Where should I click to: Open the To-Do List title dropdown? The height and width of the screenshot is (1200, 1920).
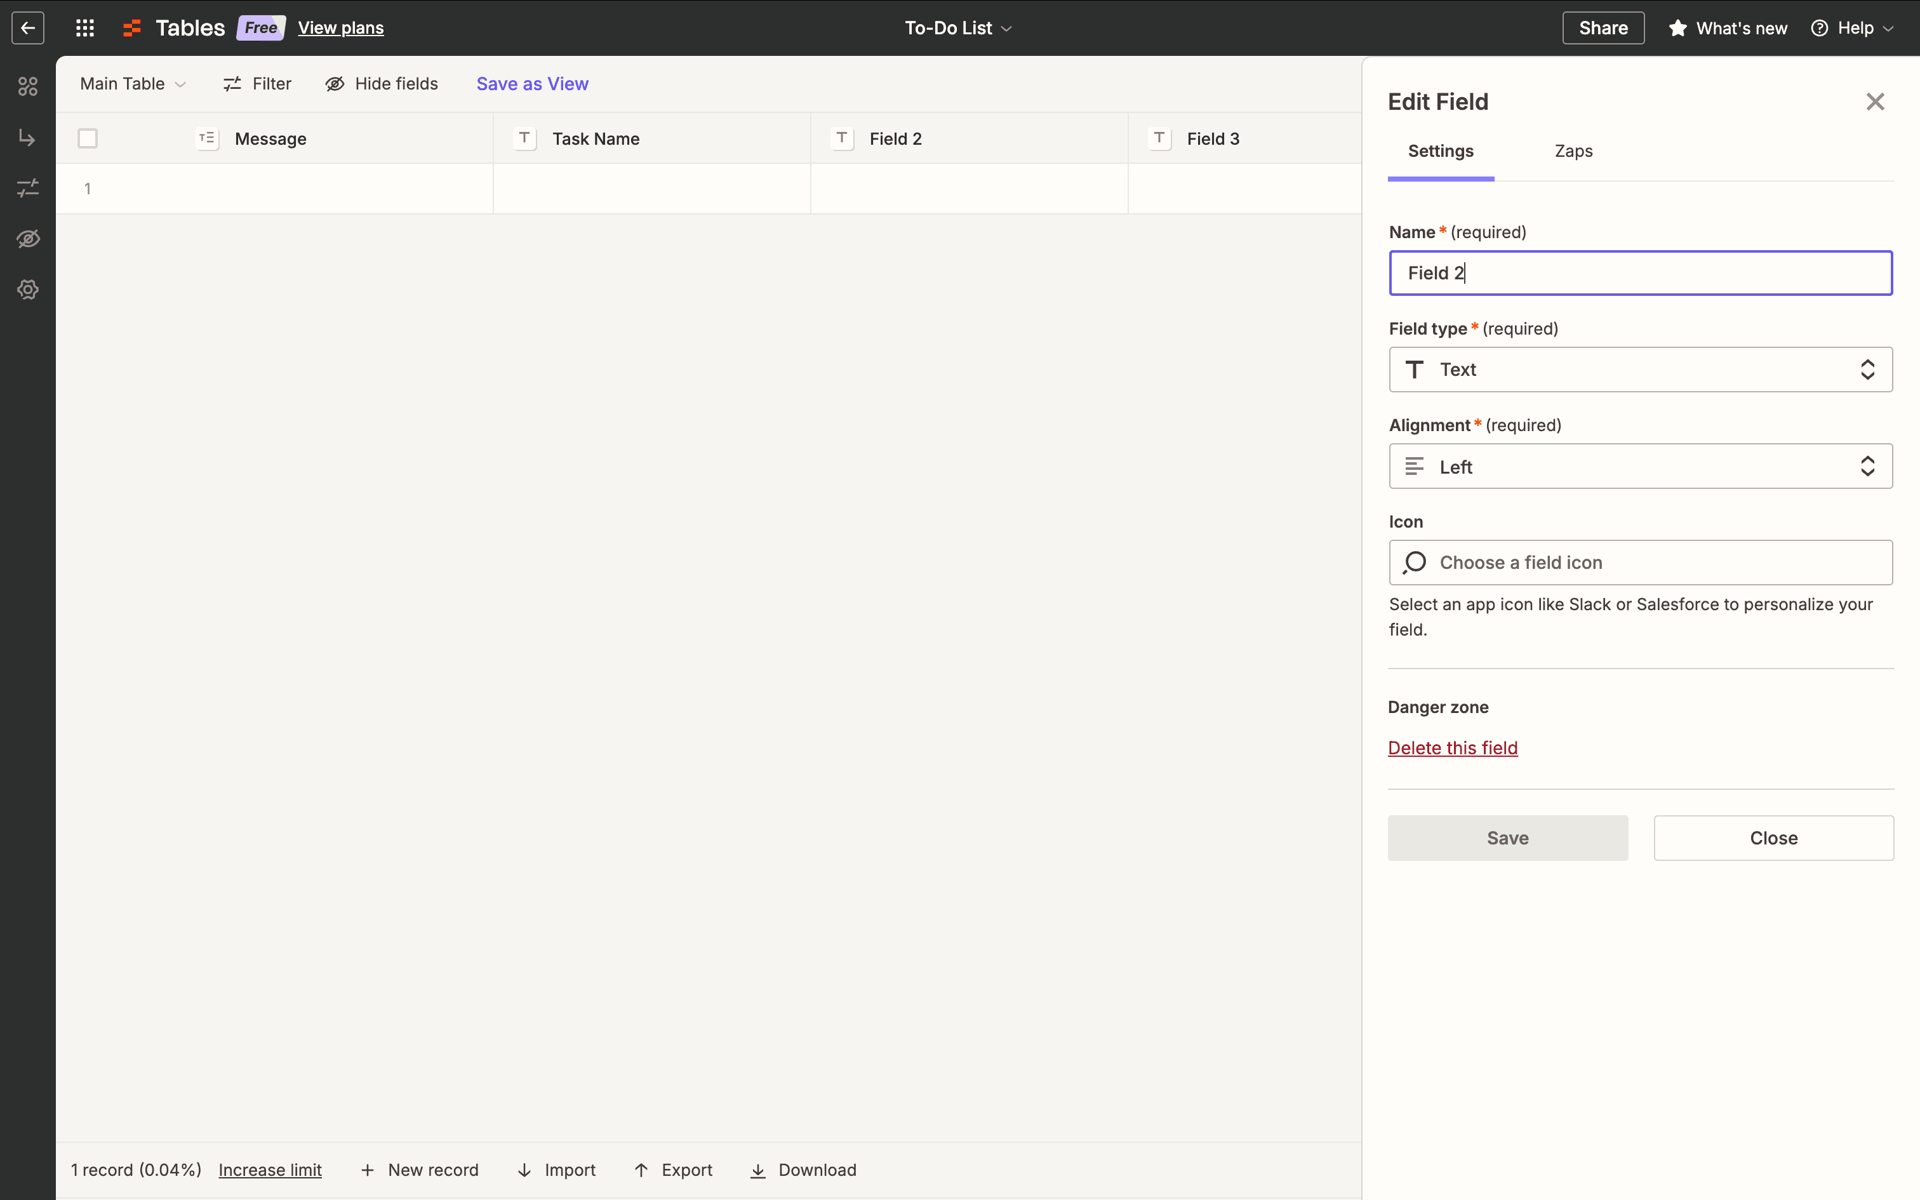959,28
